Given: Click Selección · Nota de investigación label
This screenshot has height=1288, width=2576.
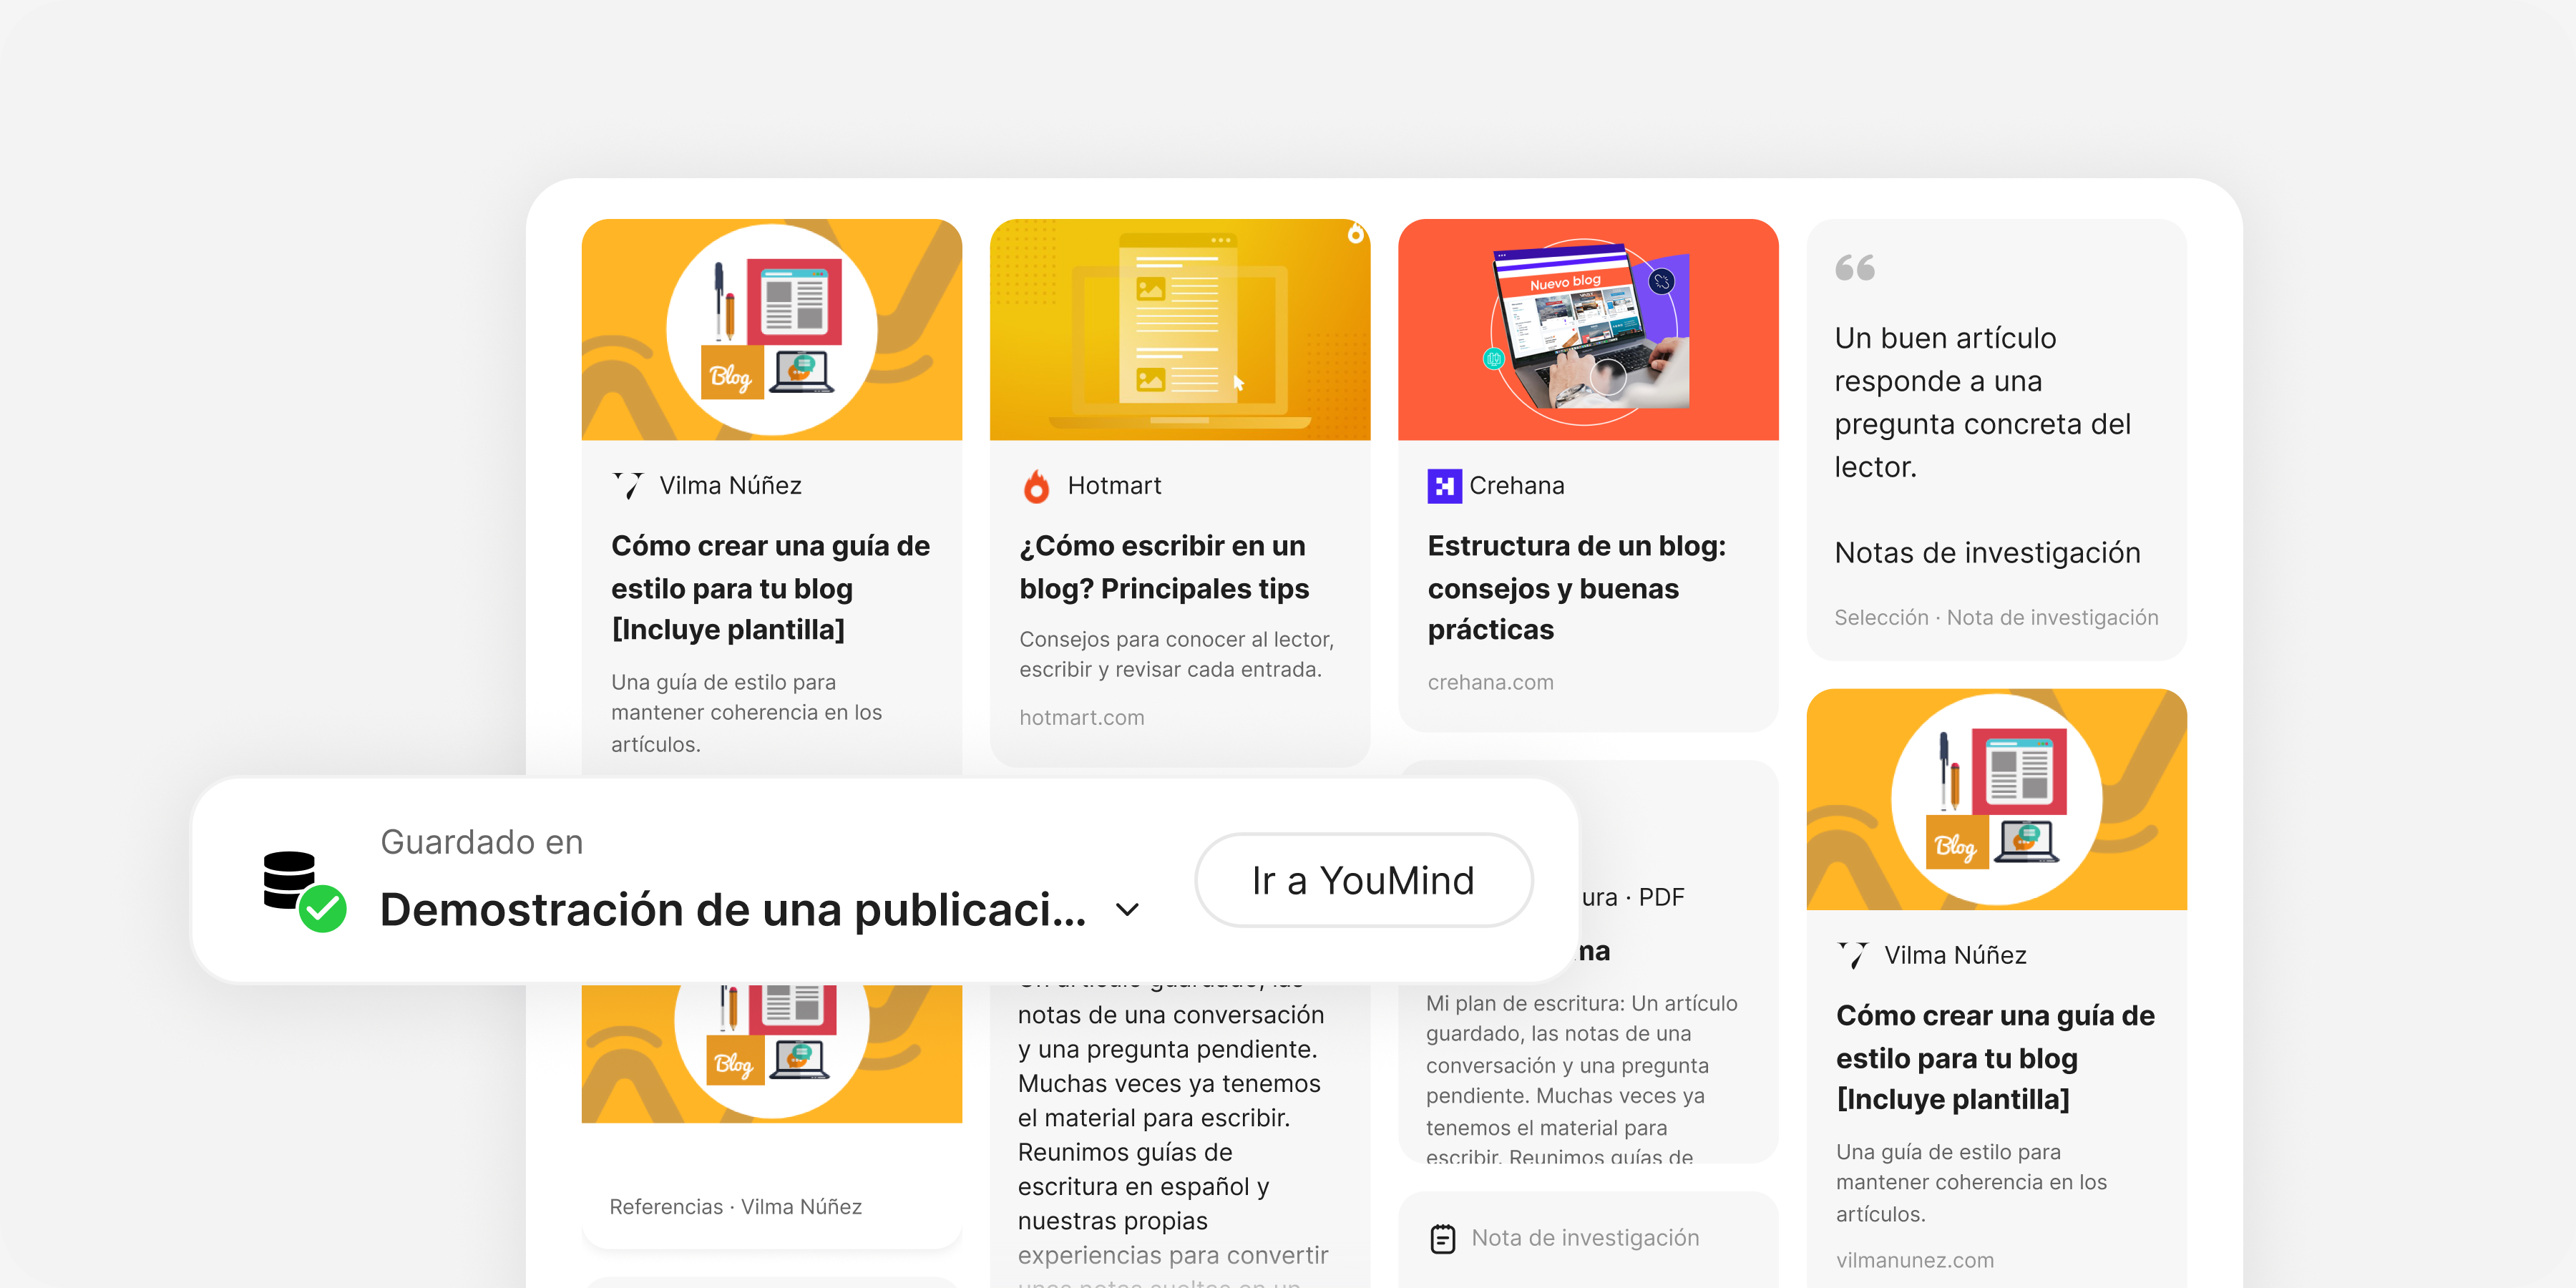Looking at the screenshot, I should [x=1996, y=618].
